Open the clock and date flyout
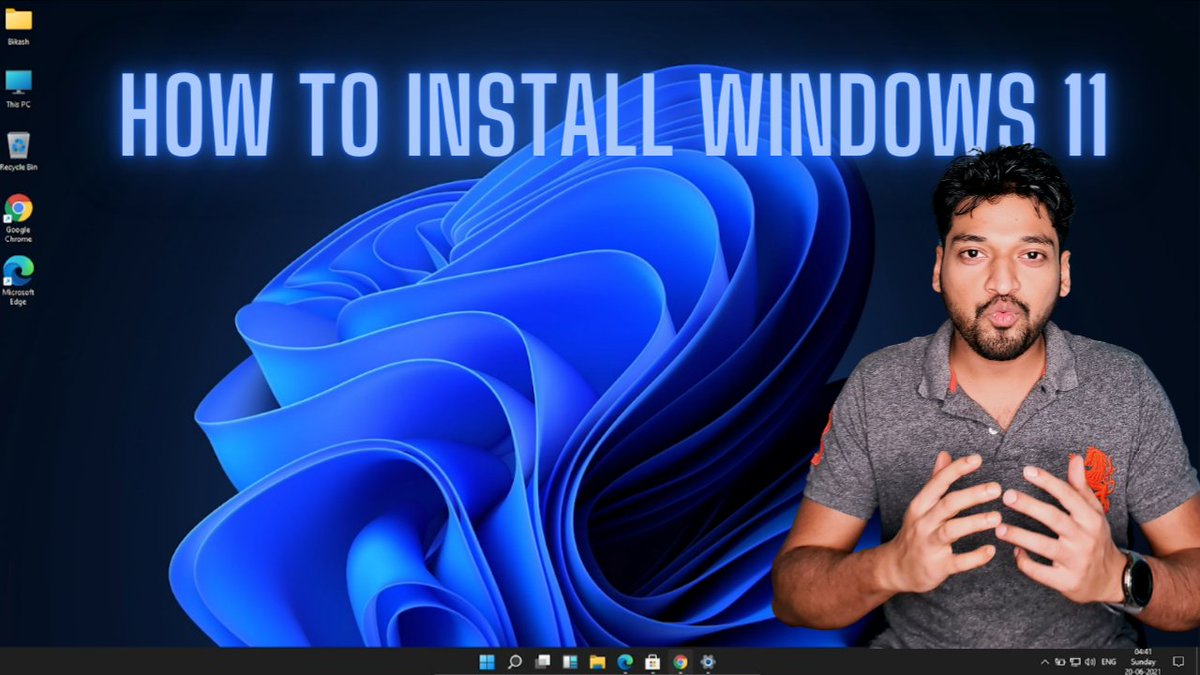 1142,661
